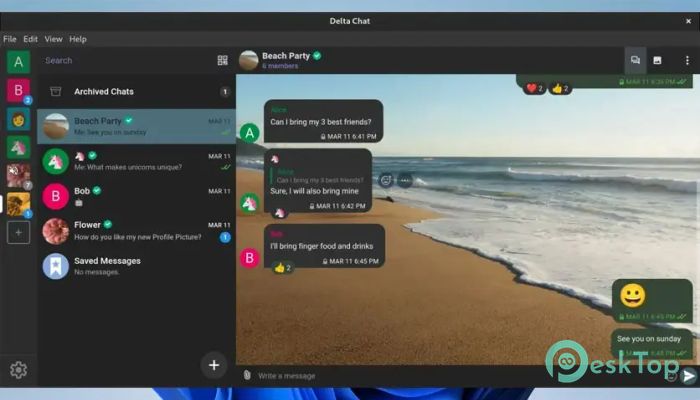Open the File menu
Viewport: 700px width, 400px height.
pos(9,39)
